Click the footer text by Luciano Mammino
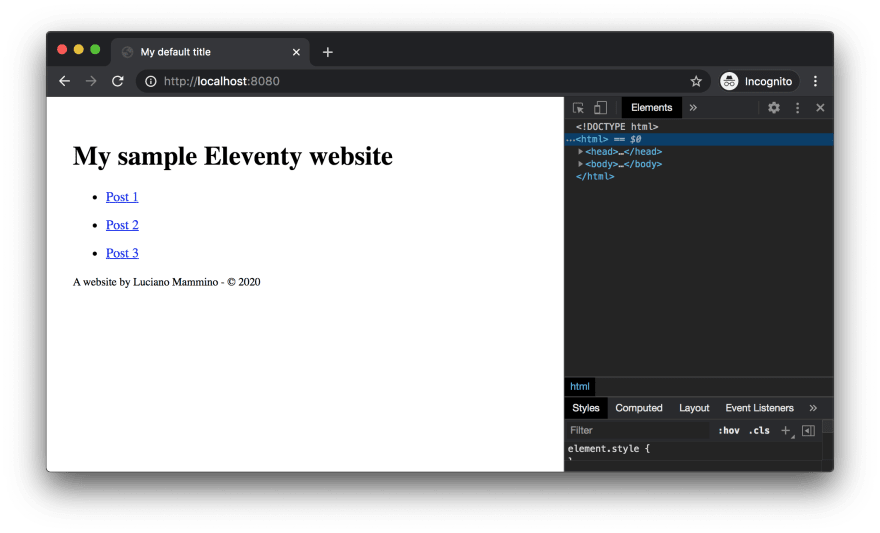 coord(166,282)
